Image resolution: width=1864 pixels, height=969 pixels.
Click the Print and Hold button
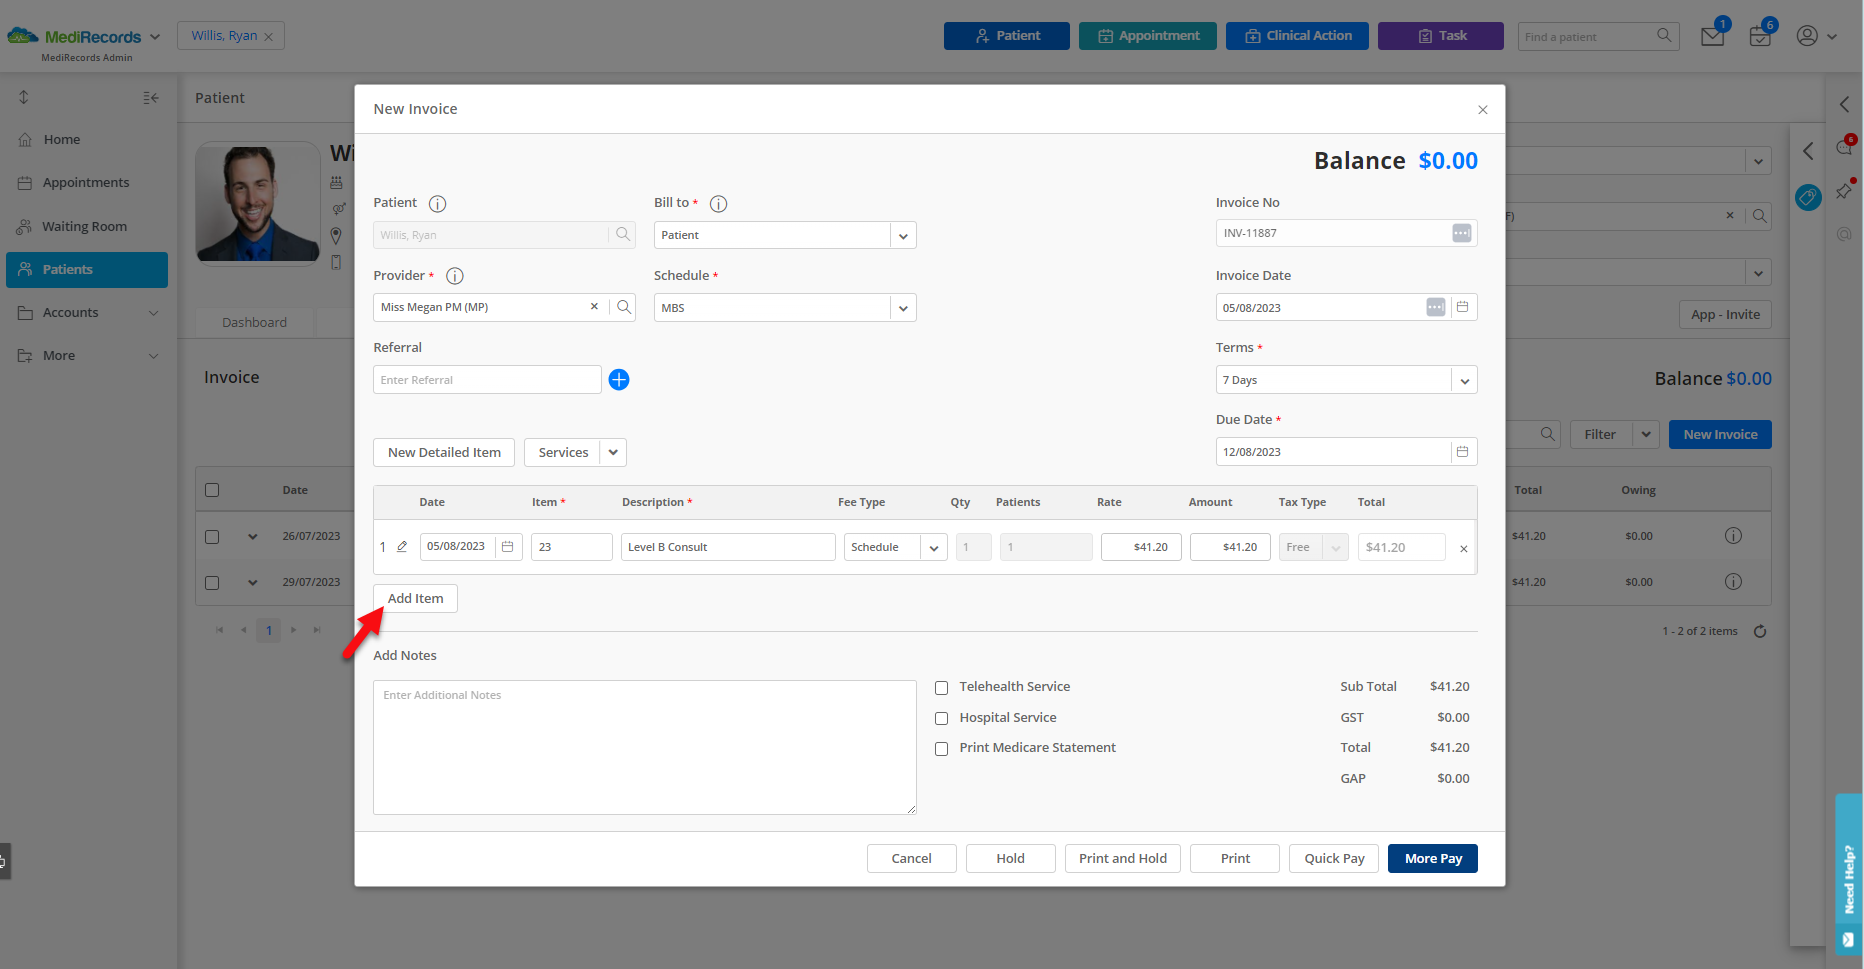click(1123, 858)
